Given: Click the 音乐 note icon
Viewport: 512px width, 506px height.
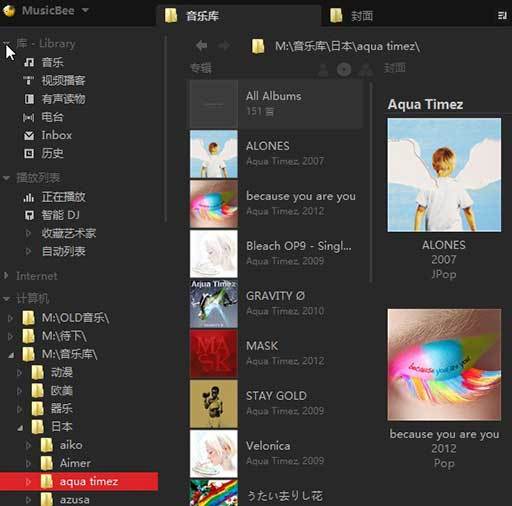Looking at the screenshot, I should pyautogui.click(x=29, y=62).
